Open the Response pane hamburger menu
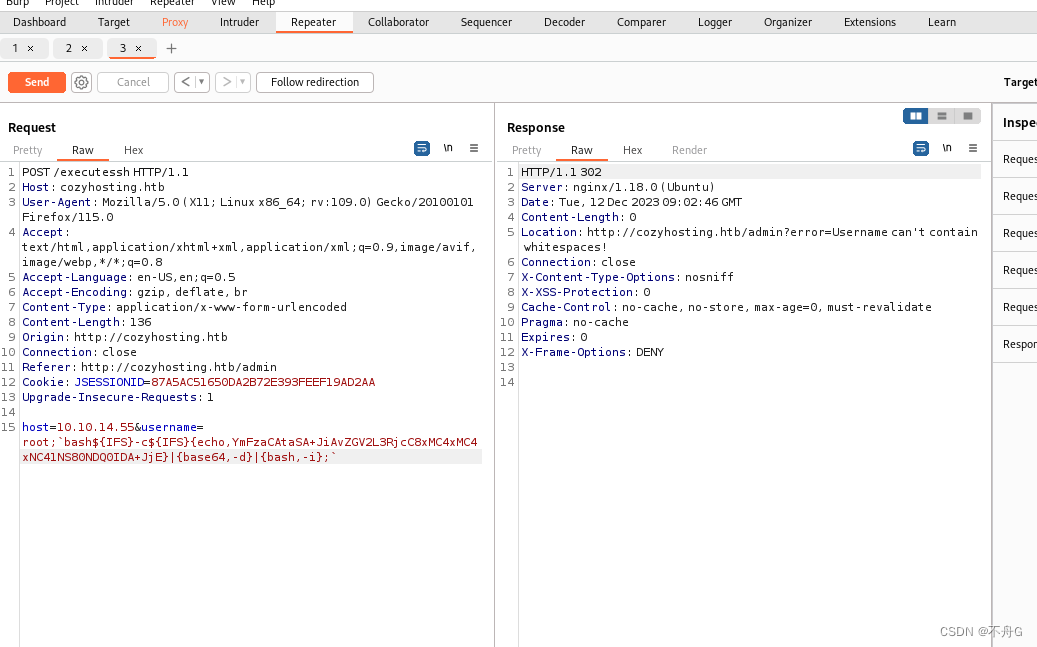Image resolution: width=1037 pixels, height=647 pixels. tap(973, 148)
